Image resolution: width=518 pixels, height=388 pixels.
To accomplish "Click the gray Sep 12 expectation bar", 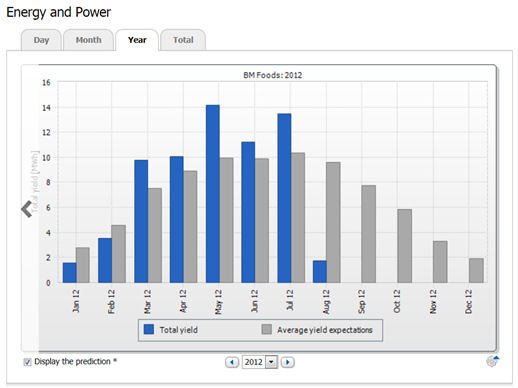I will (369, 234).
